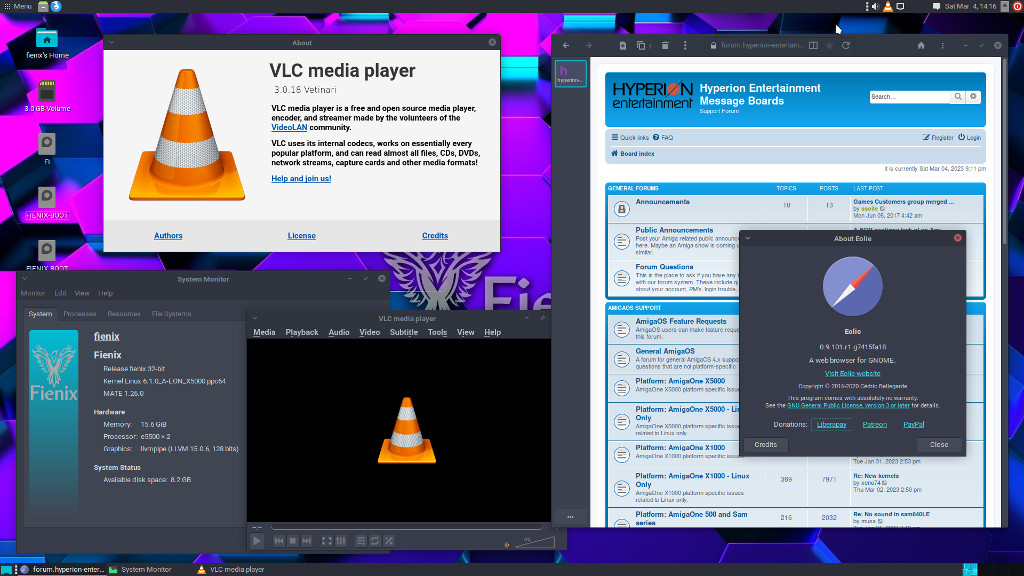Open the panel Menu button
This screenshot has height=576, width=1024.
point(18,6)
